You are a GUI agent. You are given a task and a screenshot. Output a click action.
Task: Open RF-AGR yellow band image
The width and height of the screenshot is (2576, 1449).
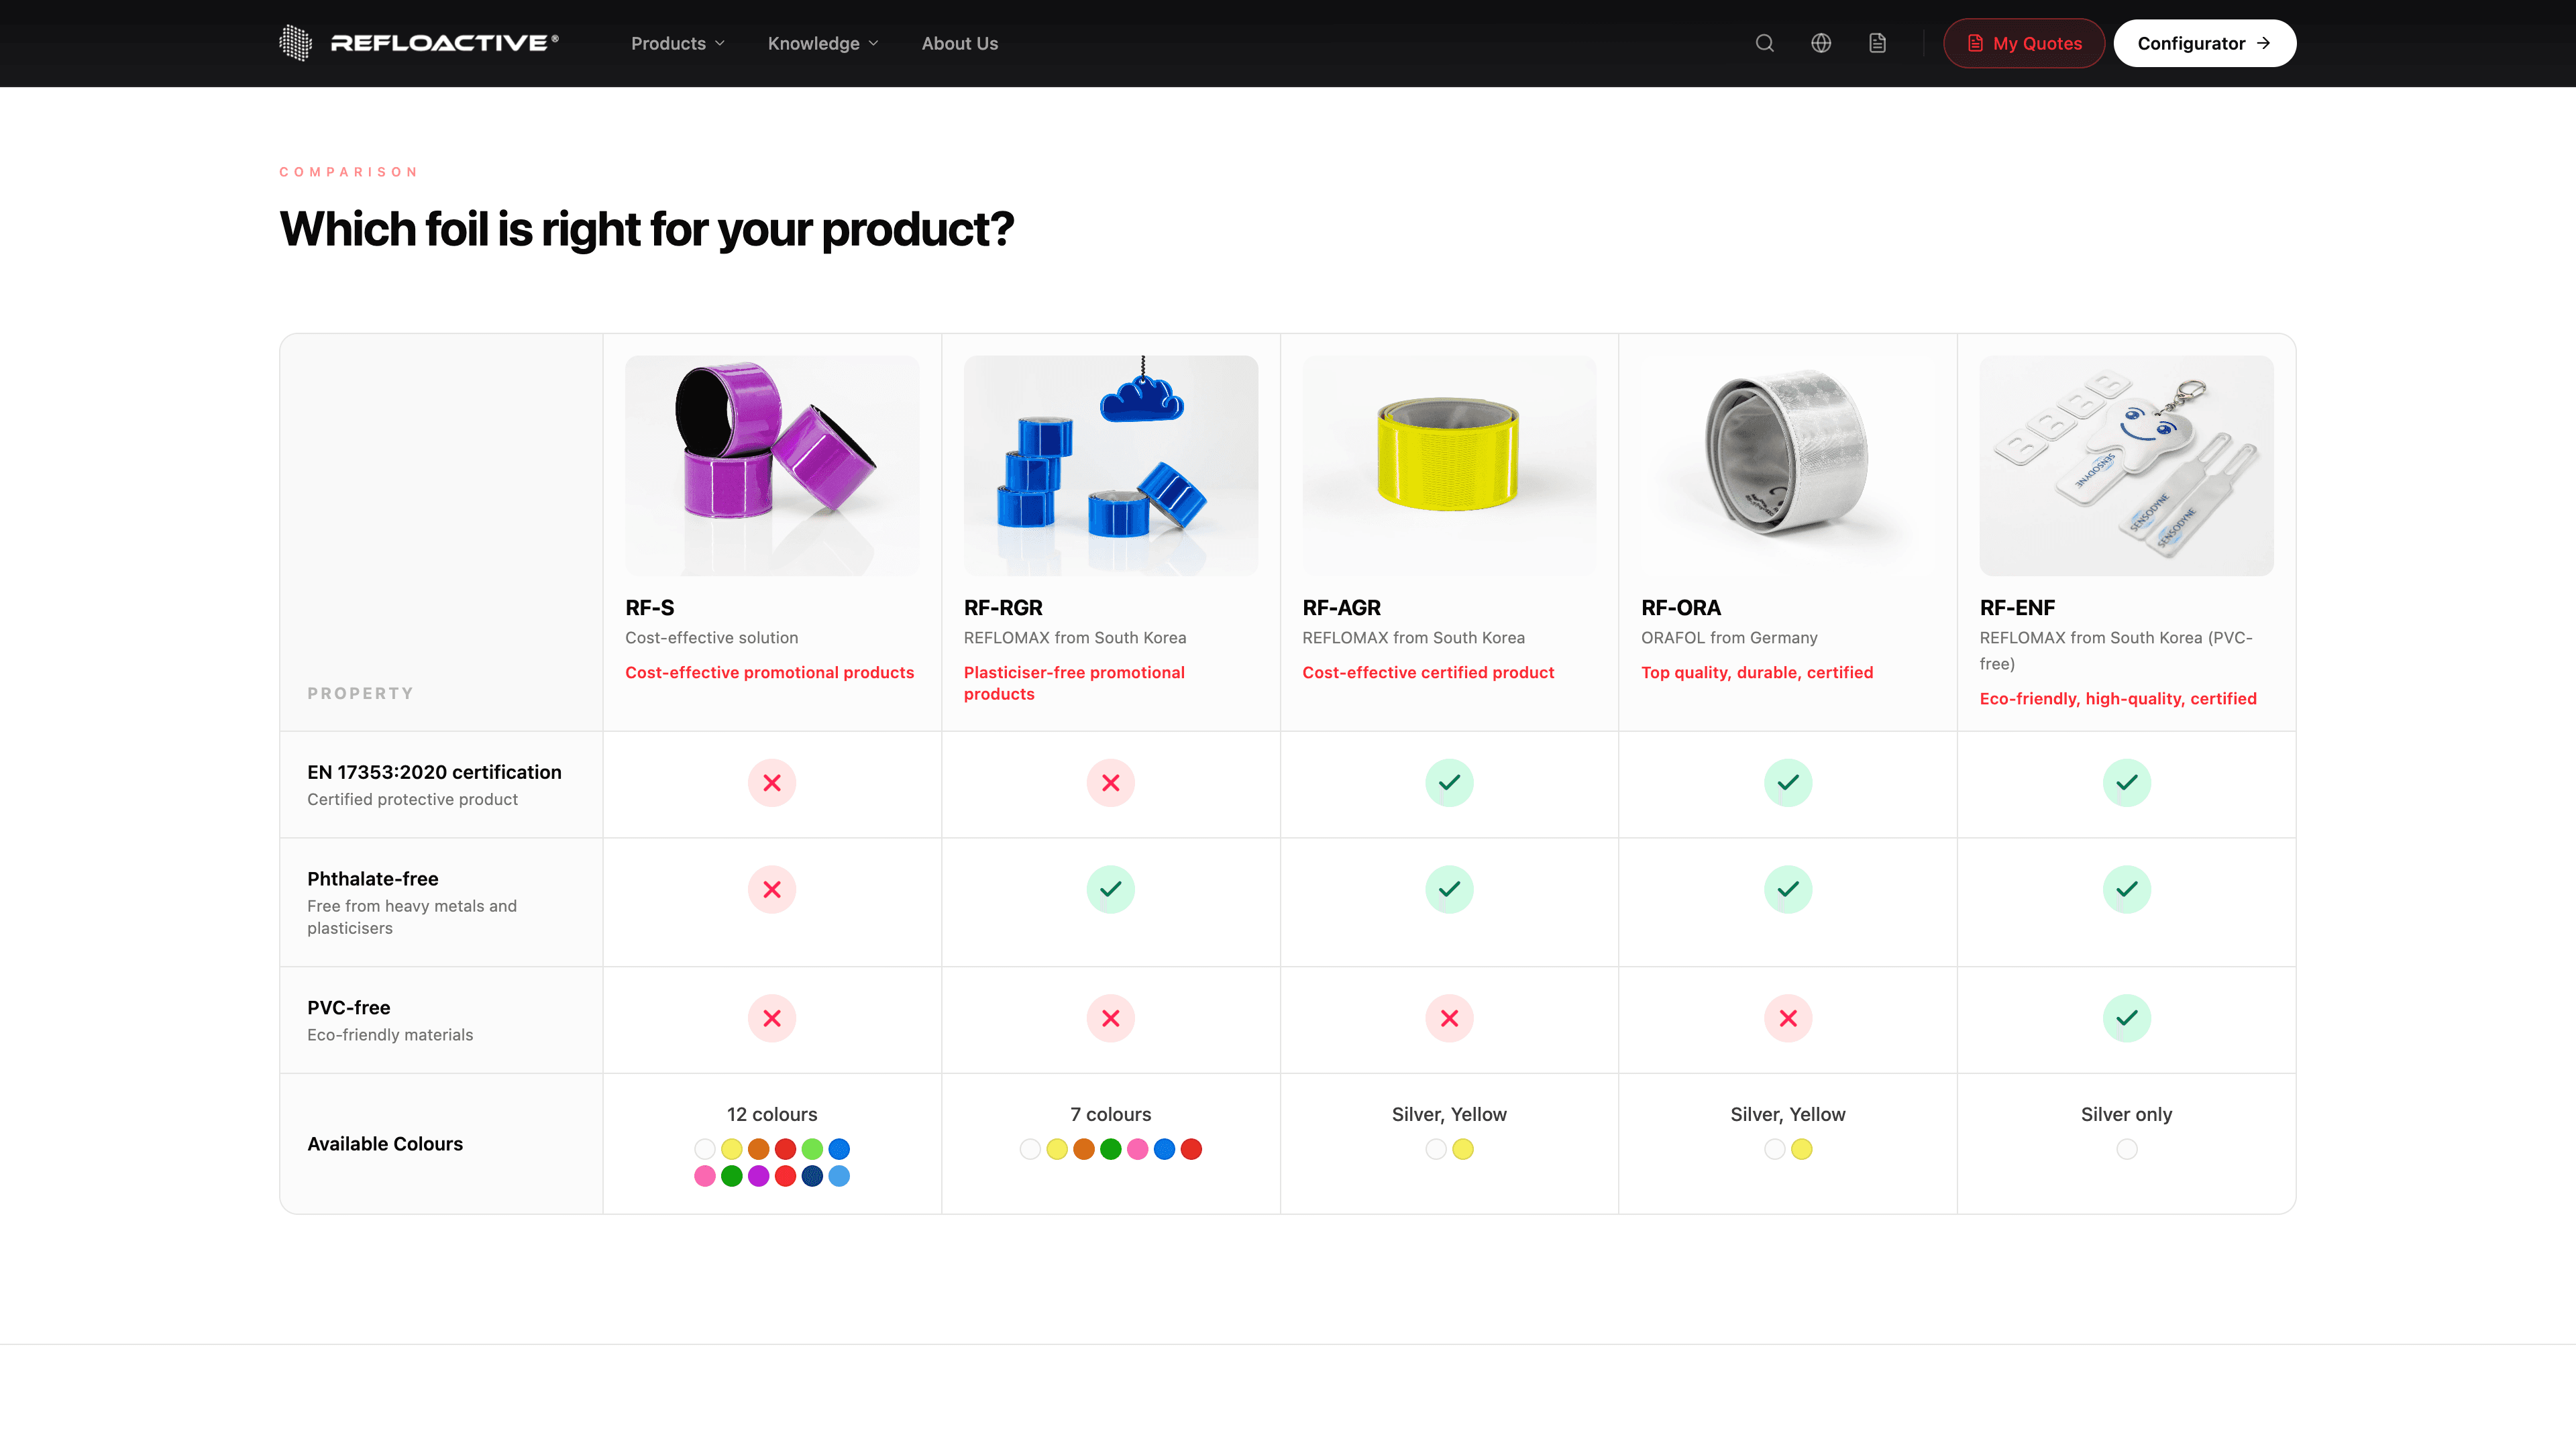pyautogui.click(x=1449, y=465)
